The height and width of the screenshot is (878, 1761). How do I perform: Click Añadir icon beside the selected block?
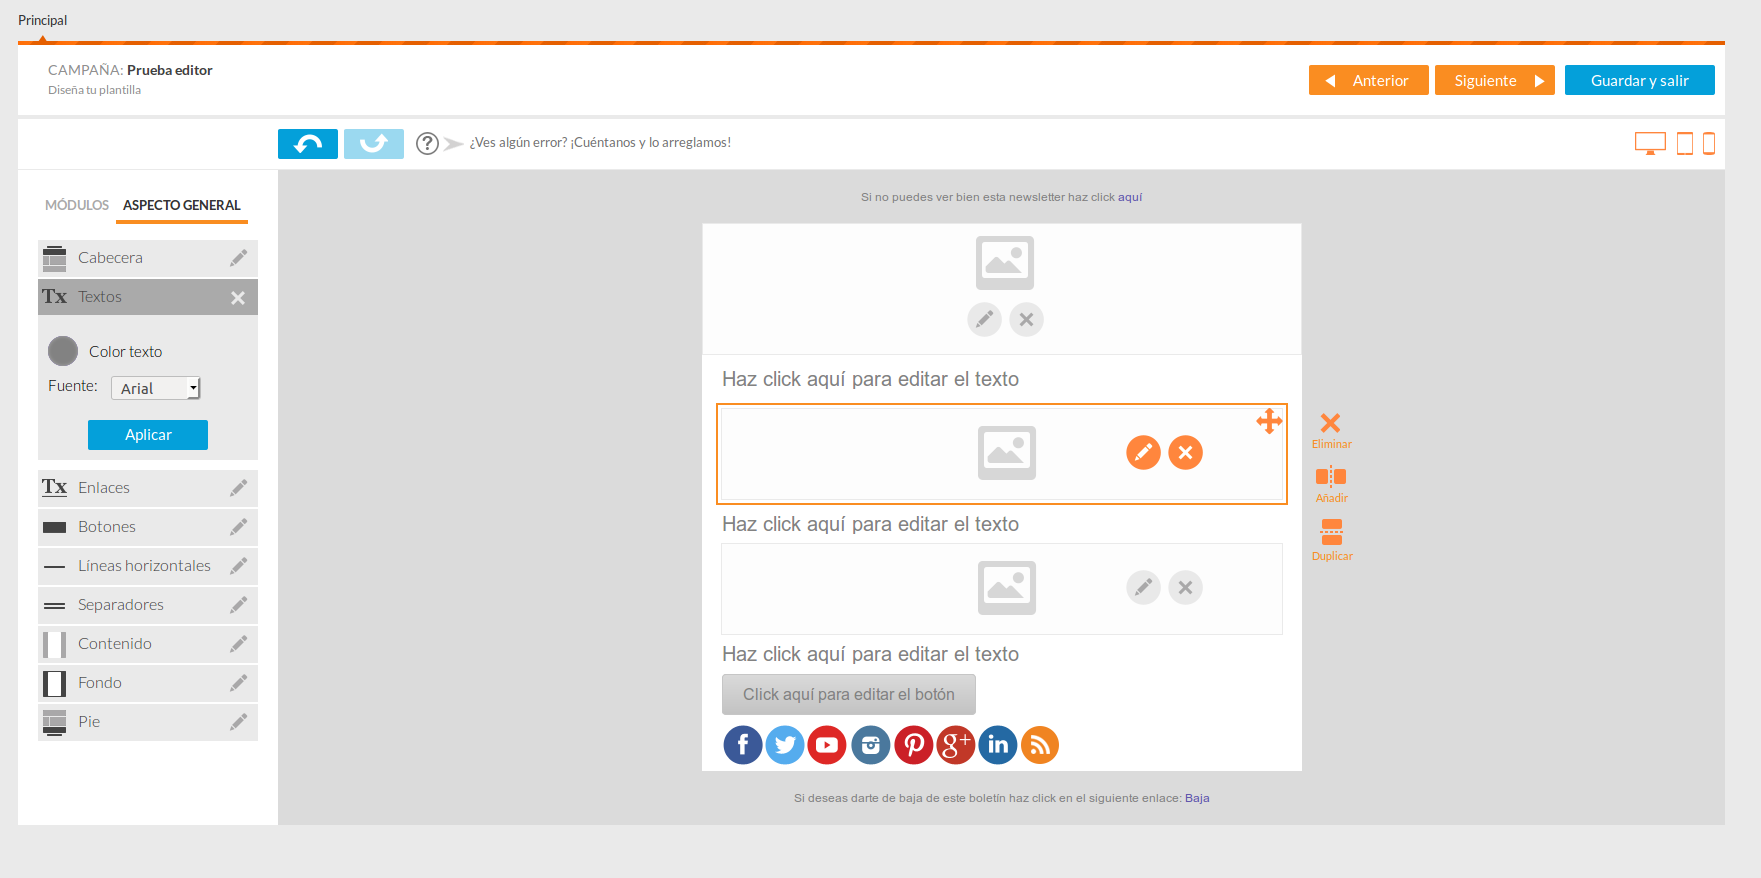(x=1331, y=483)
